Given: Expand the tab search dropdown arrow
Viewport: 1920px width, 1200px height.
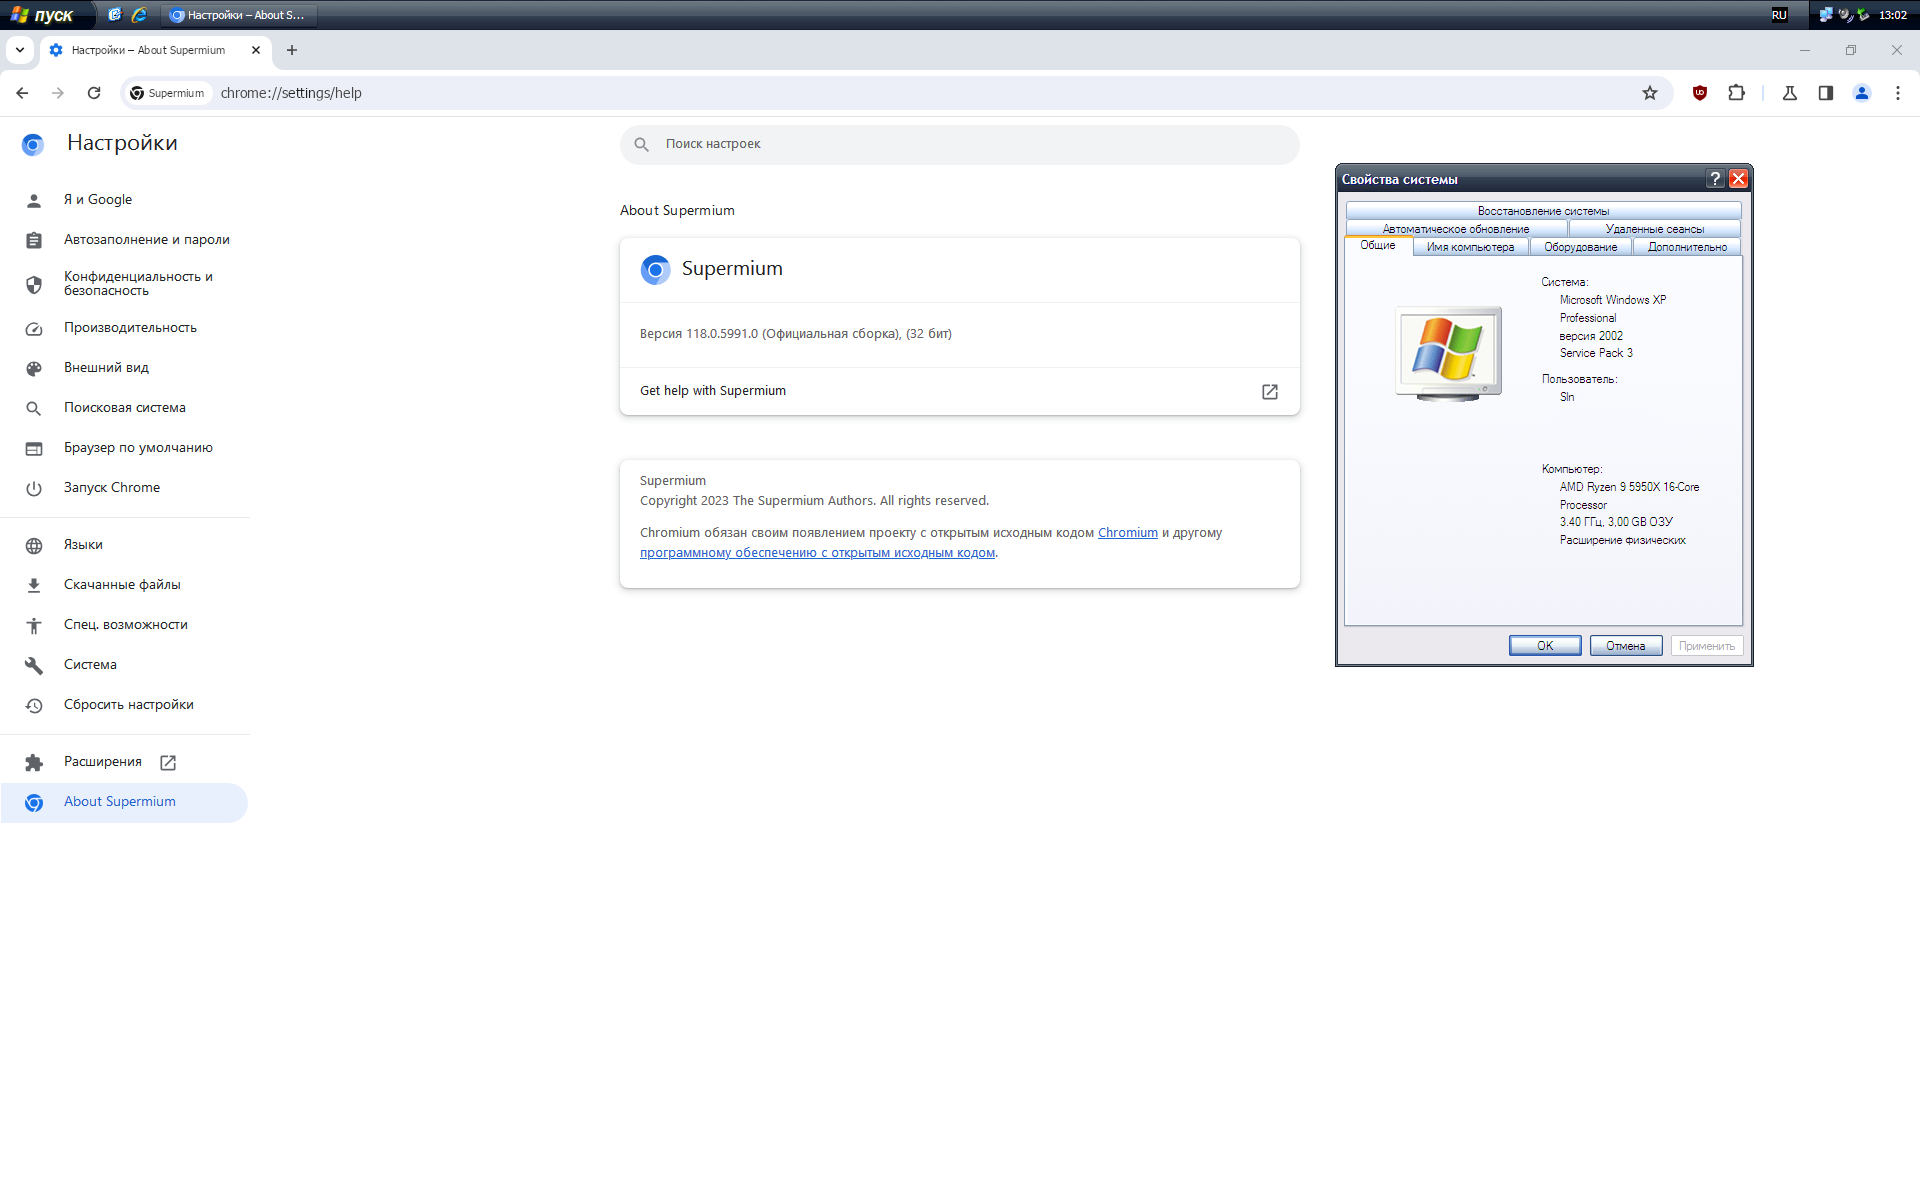Looking at the screenshot, I should click(x=20, y=50).
